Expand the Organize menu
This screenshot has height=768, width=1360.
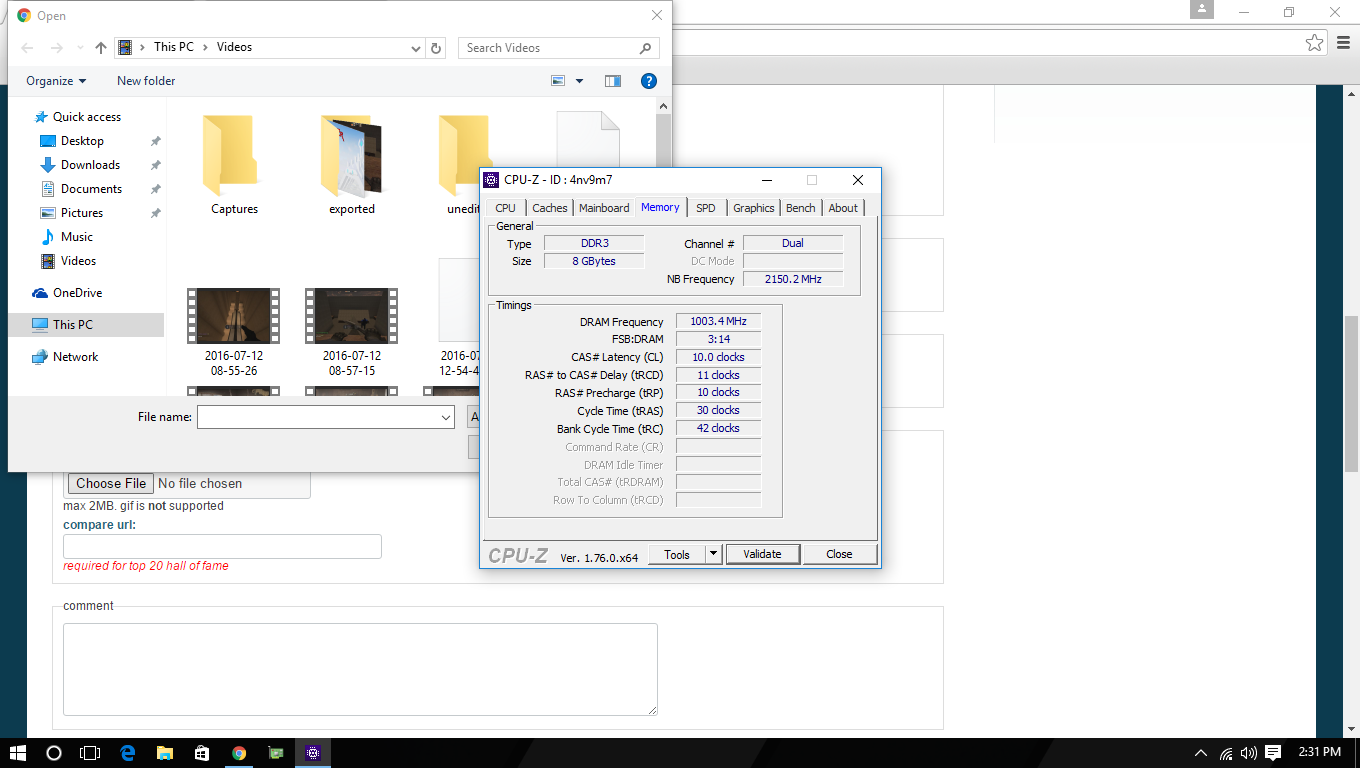pos(56,81)
